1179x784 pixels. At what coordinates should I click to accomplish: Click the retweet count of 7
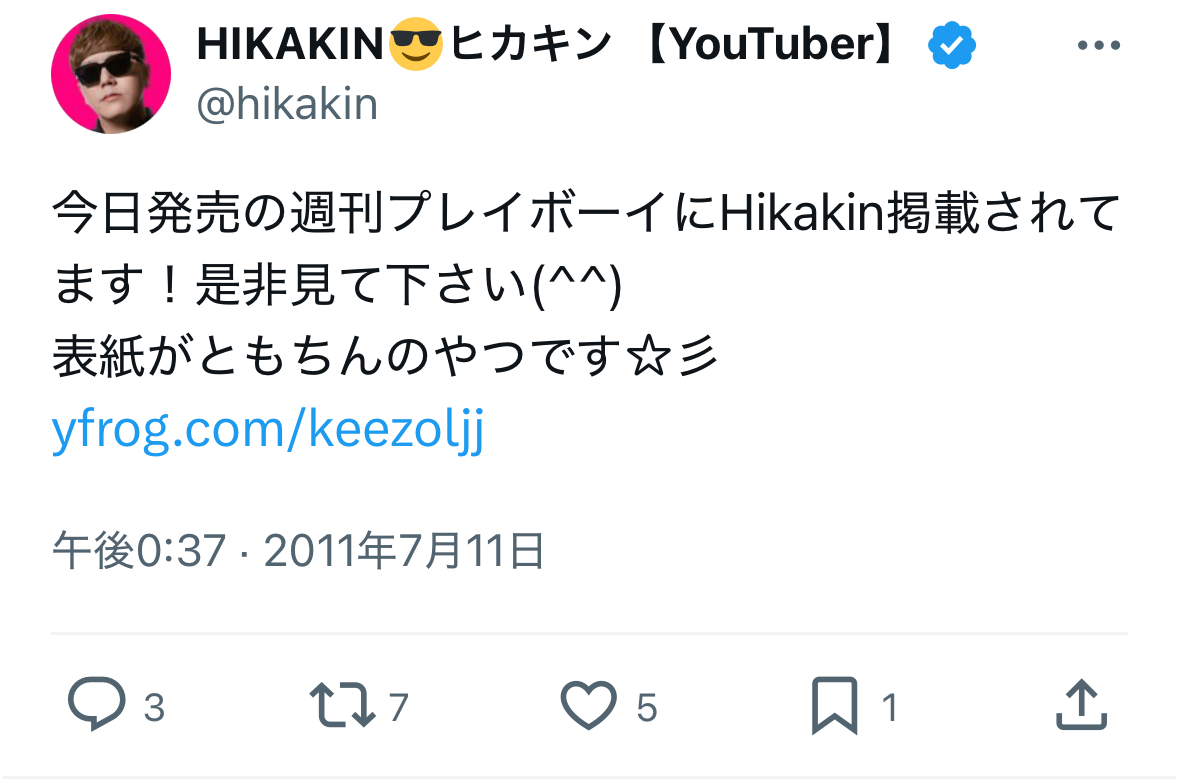[398, 709]
